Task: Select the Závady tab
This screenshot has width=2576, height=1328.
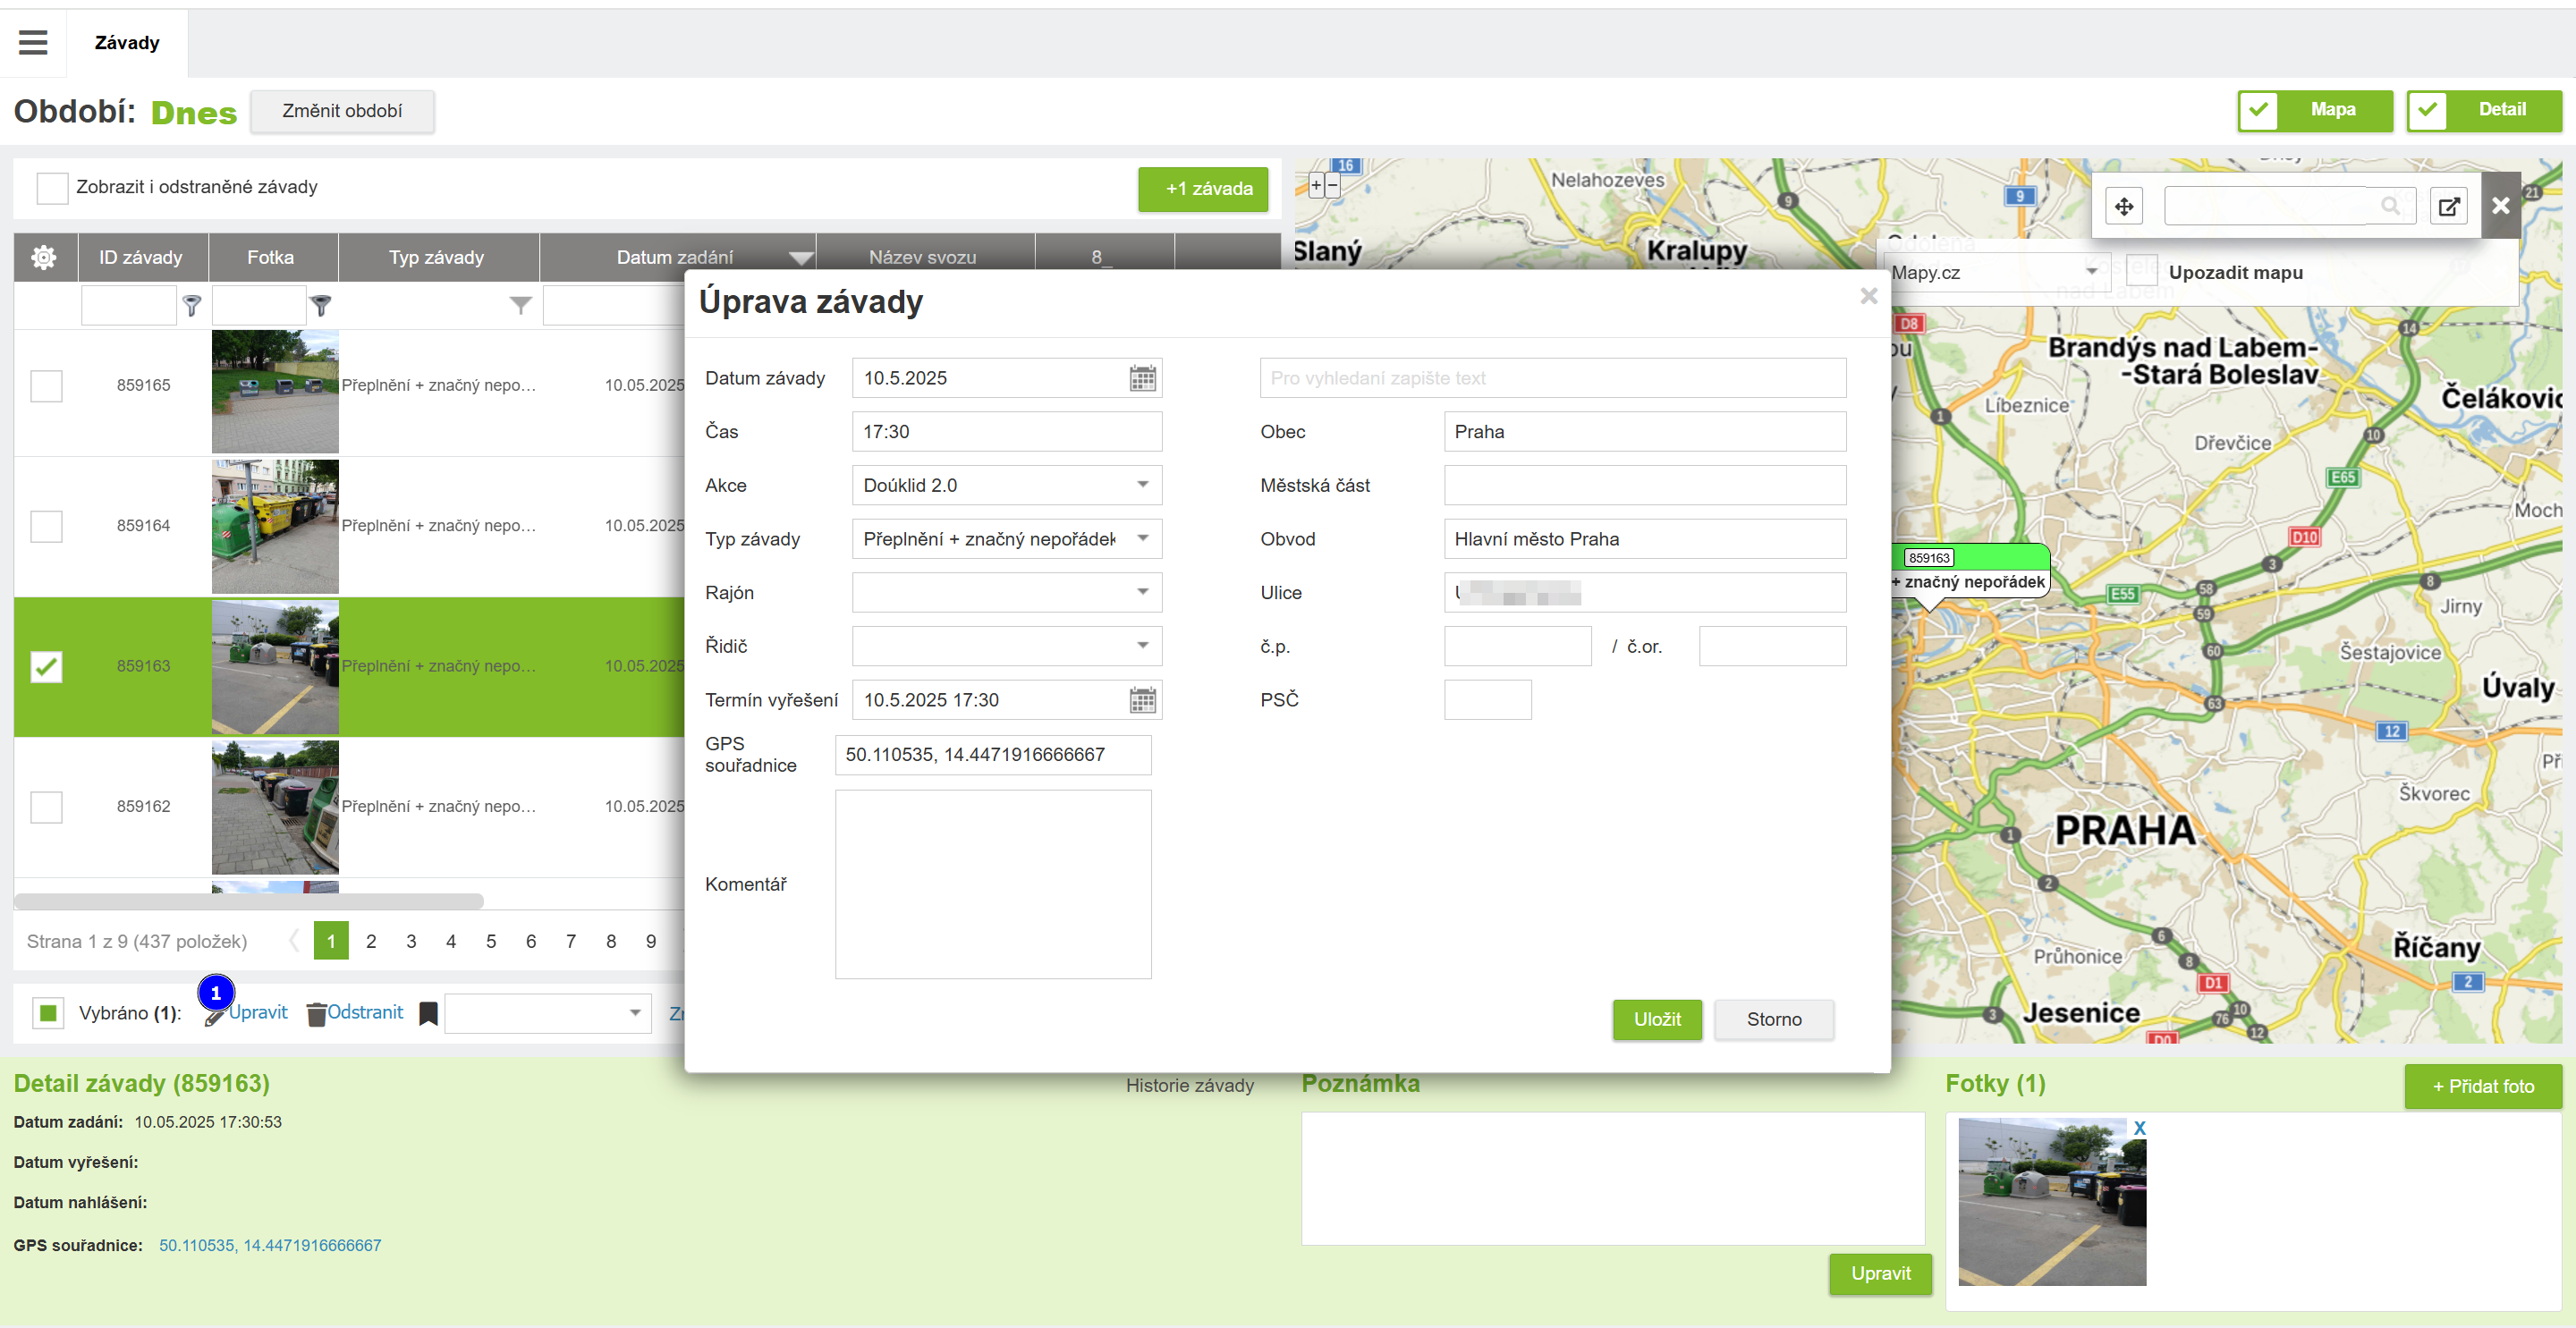Action: pyautogui.click(x=127, y=42)
